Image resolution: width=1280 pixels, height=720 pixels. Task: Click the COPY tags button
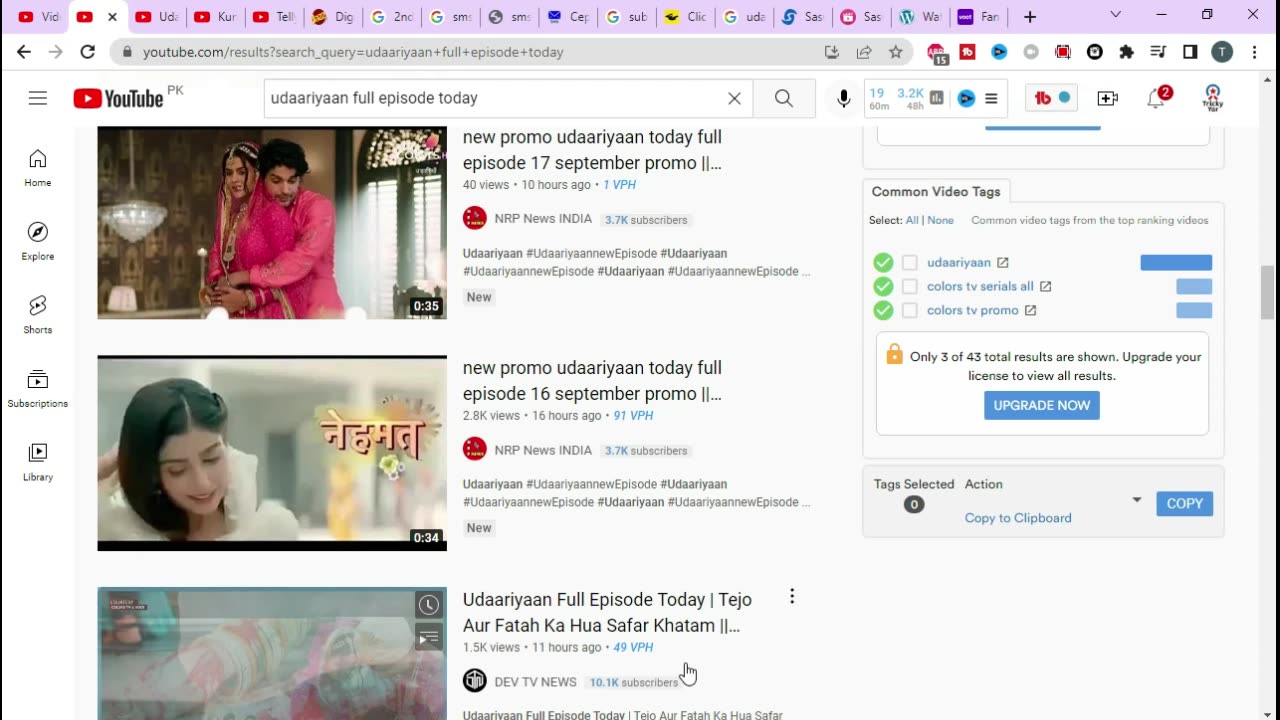1185,504
